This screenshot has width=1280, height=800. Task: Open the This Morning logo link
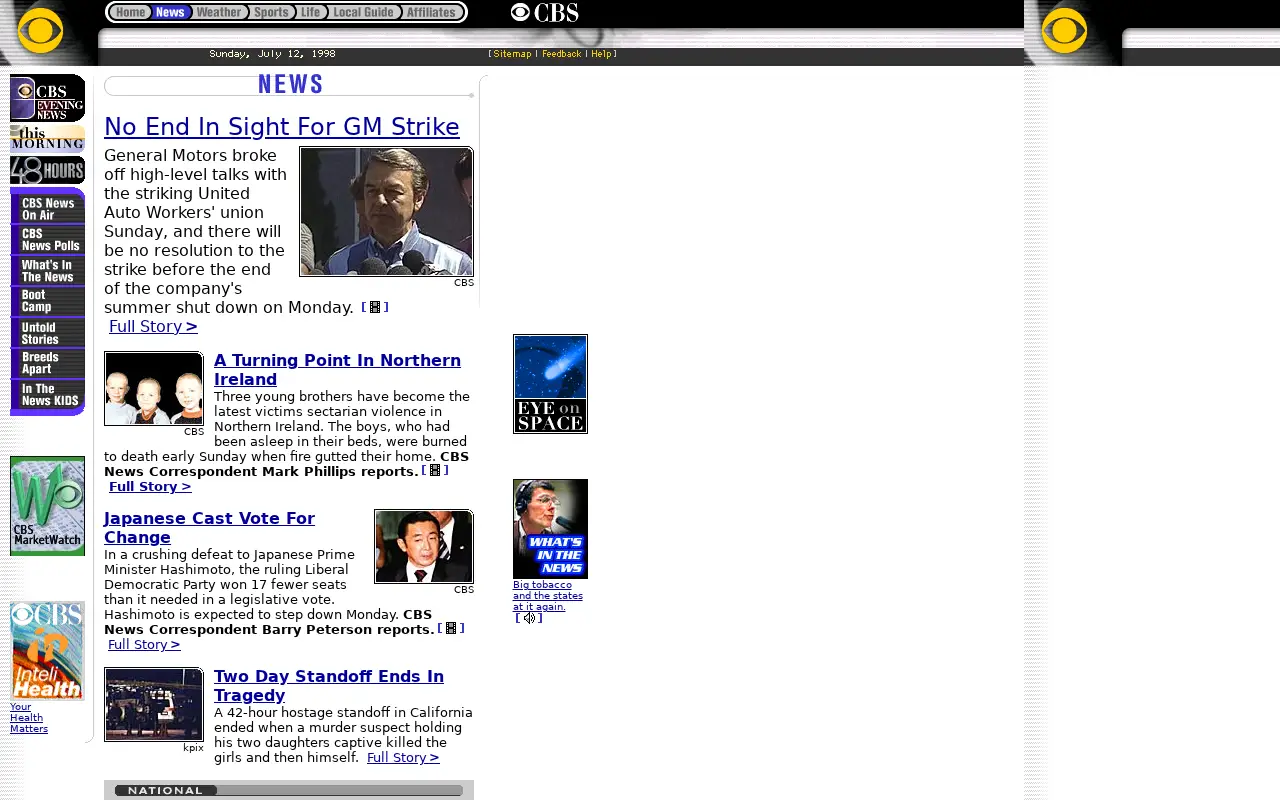coord(47,138)
